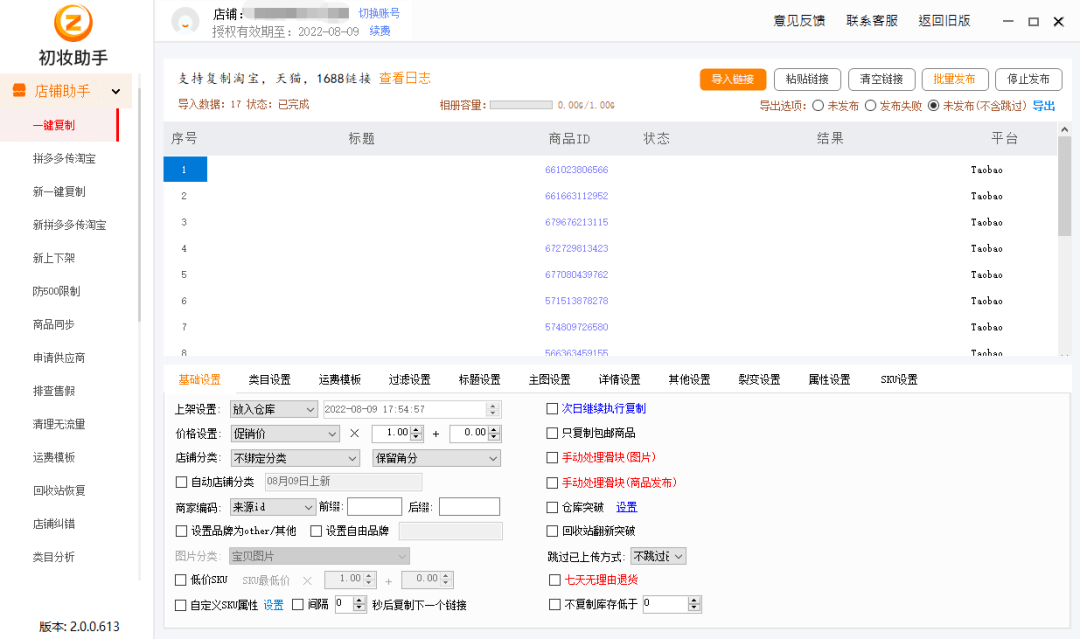
Task: Switch to the 类目设置 tab
Action: pos(269,379)
